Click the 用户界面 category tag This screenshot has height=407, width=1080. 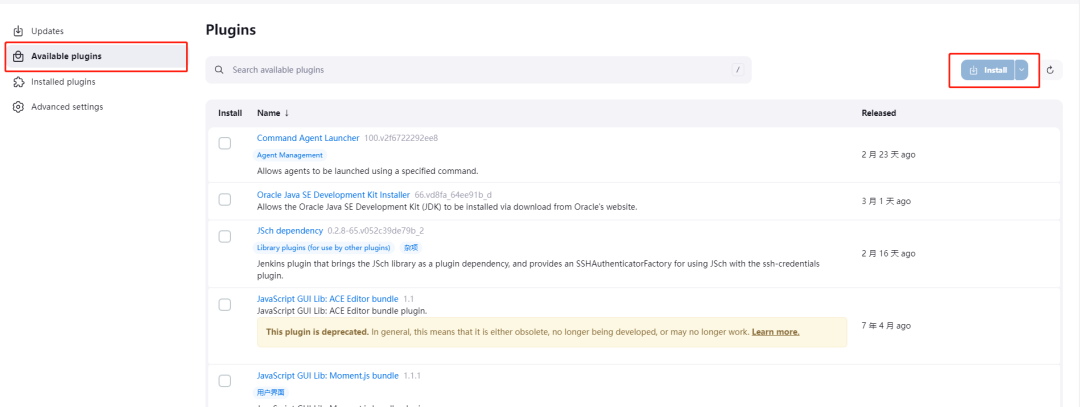point(270,393)
